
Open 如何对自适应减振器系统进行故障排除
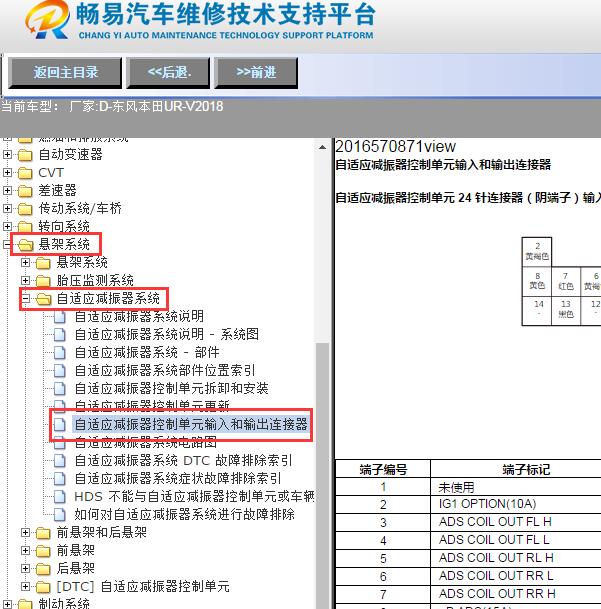(185, 514)
